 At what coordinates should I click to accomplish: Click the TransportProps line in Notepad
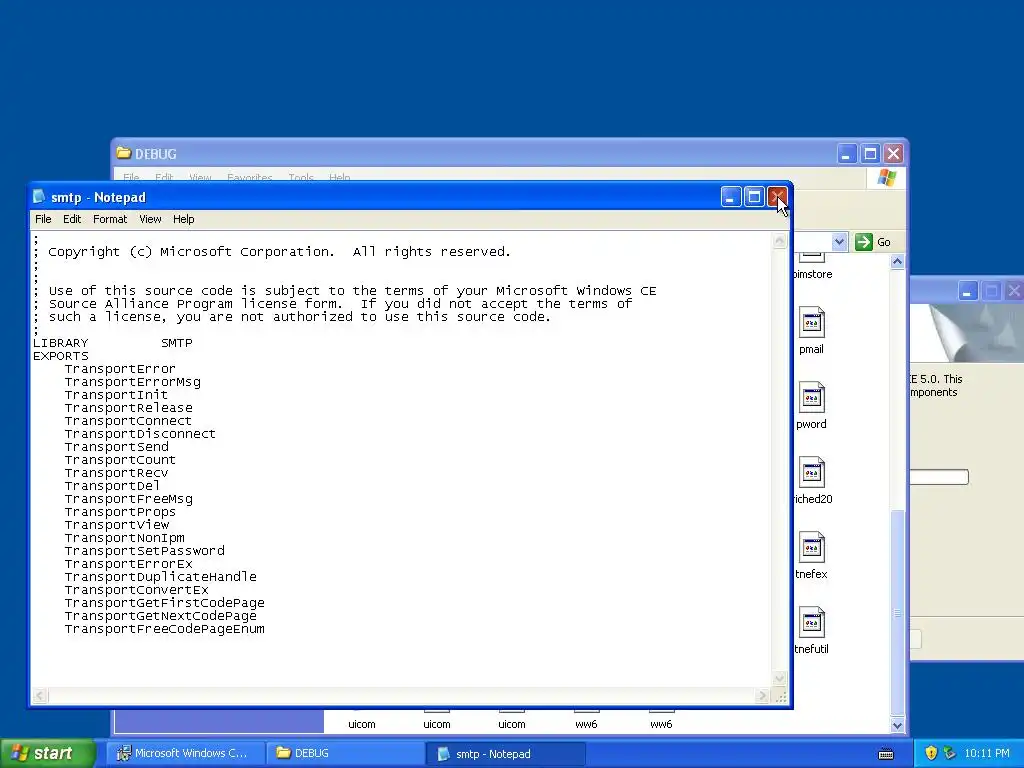tap(120, 512)
